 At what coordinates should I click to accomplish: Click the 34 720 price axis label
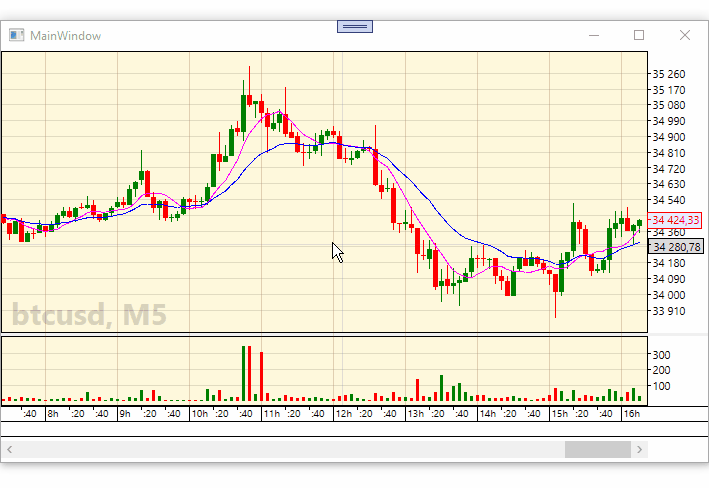(669, 169)
